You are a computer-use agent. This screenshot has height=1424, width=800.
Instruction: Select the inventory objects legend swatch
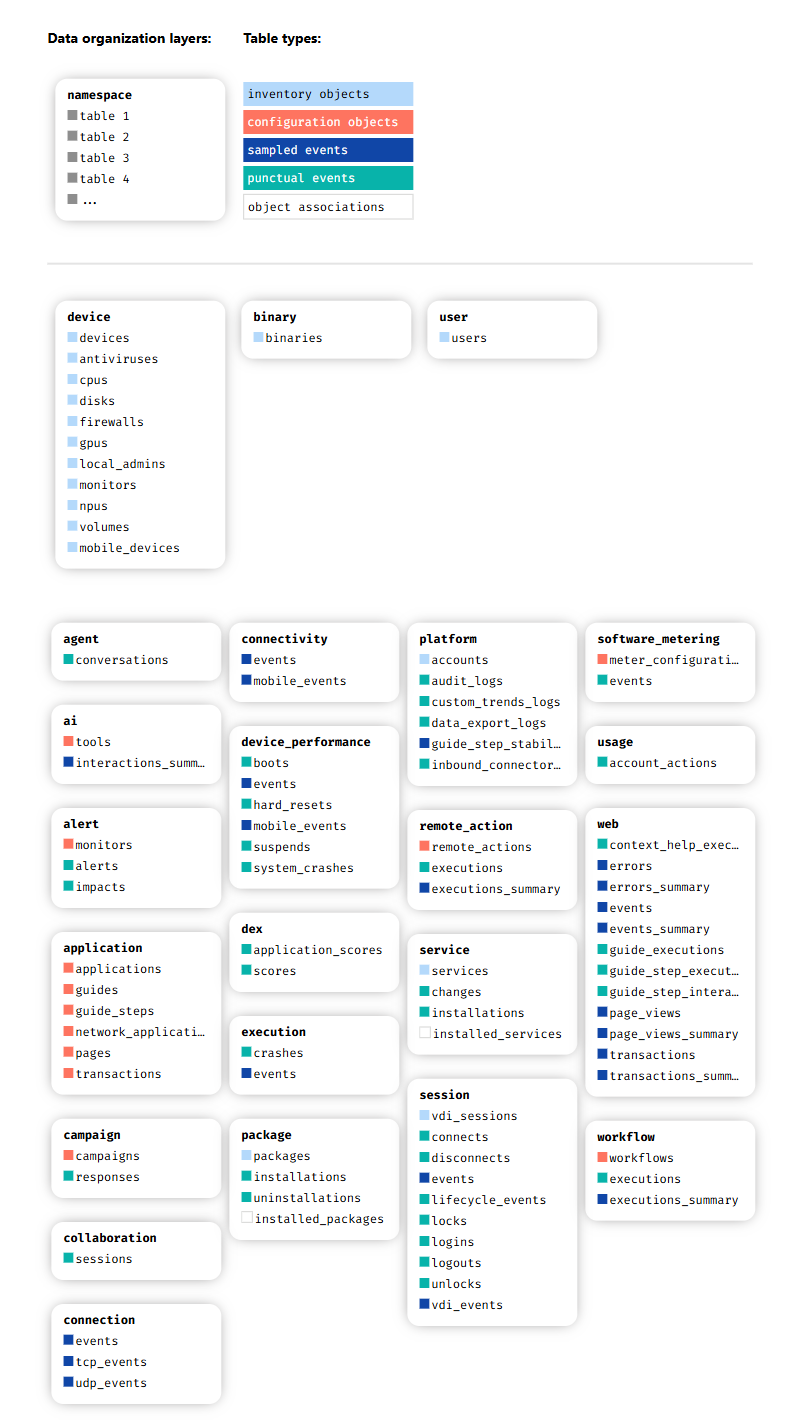328,94
